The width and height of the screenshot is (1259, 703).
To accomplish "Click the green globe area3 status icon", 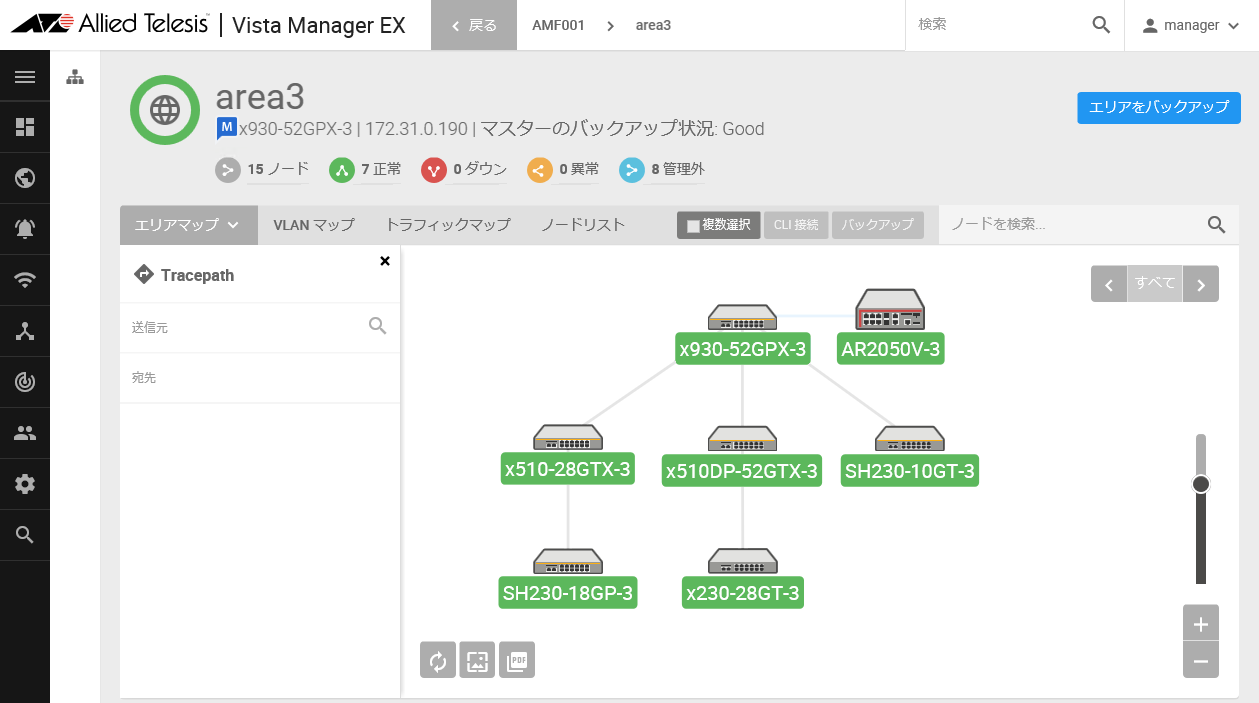I will click(x=165, y=110).
